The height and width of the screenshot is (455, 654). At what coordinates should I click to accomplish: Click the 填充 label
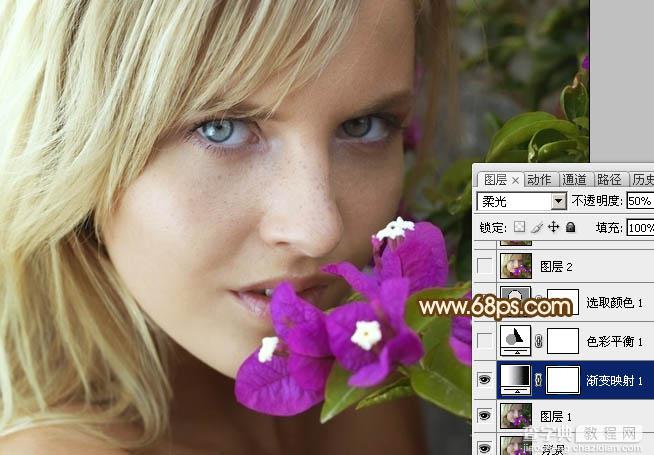(609, 228)
